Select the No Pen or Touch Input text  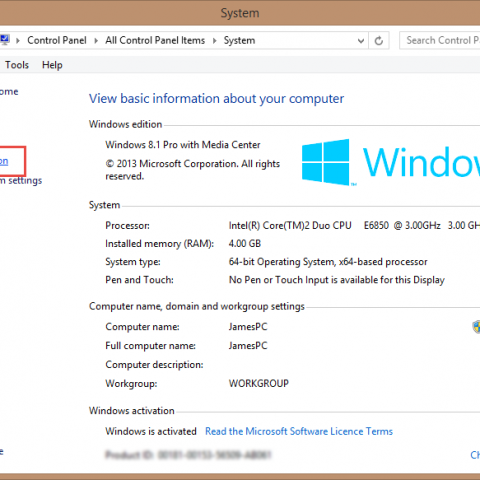(337, 280)
